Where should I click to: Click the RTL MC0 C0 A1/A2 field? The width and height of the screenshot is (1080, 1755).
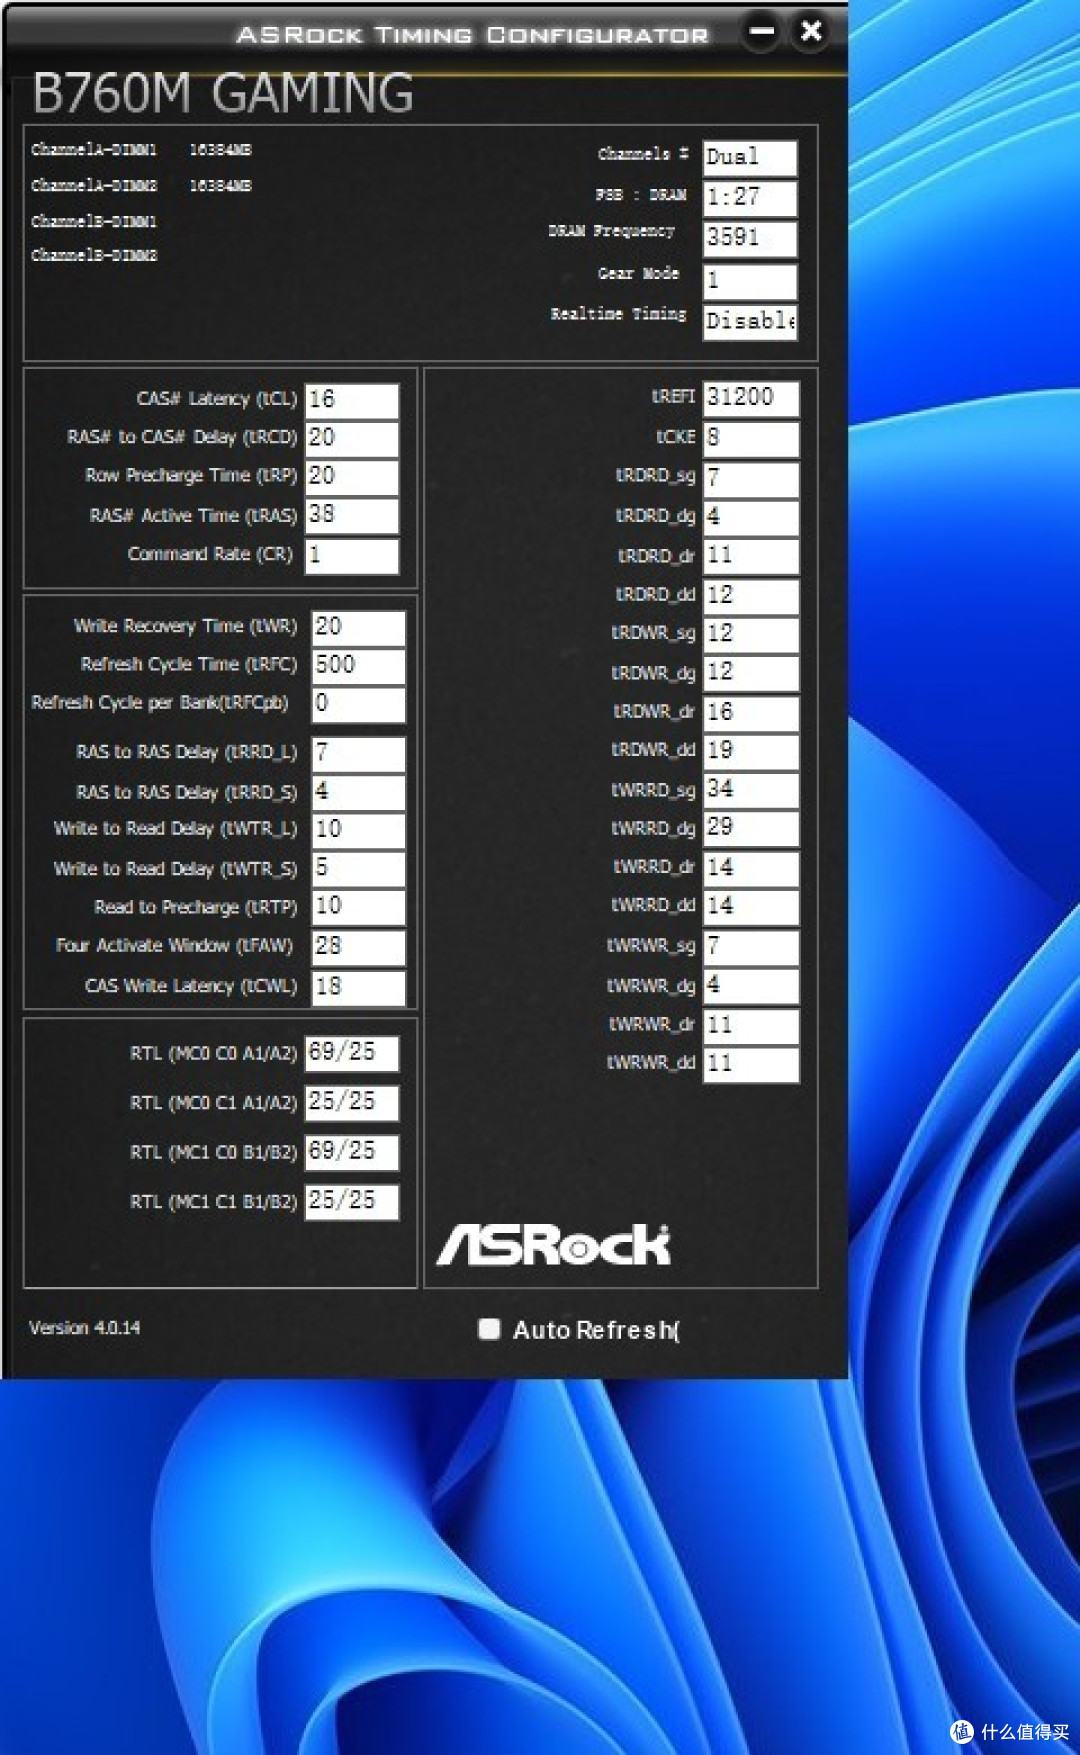[352, 1053]
